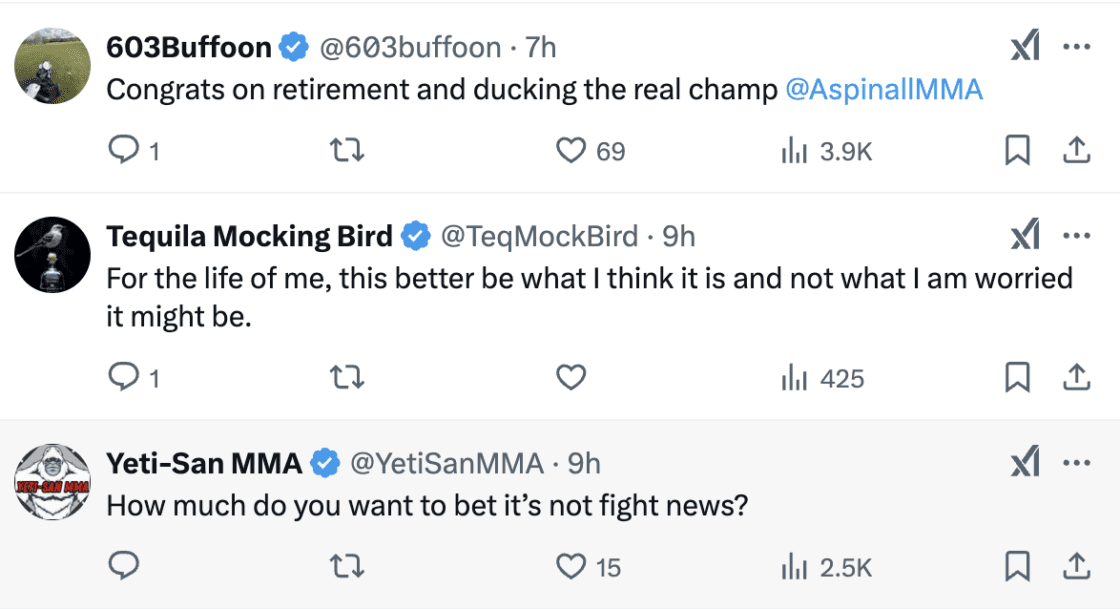This screenshot has width=1120, height=609.
Task: Open Grok analysis on Yeti-San MMA's tweet
Action: click(1025, 462)
